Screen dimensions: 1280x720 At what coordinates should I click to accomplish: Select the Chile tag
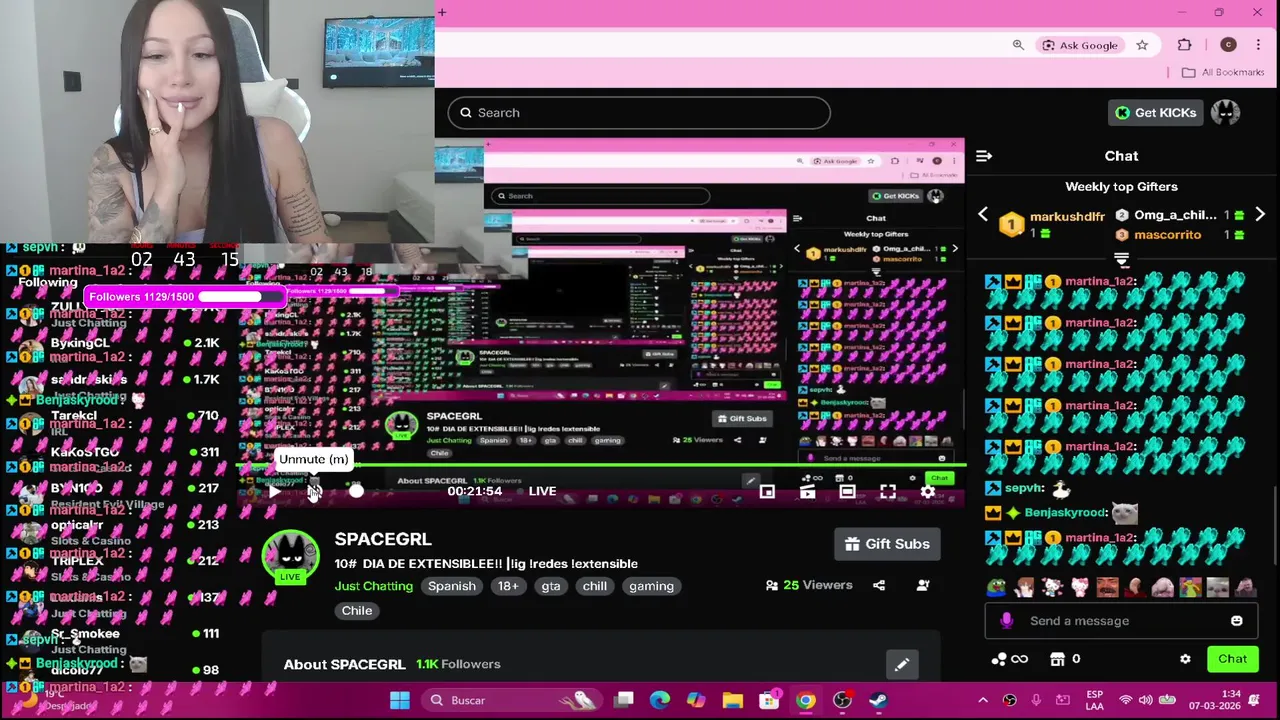click(x=356, y=611)
